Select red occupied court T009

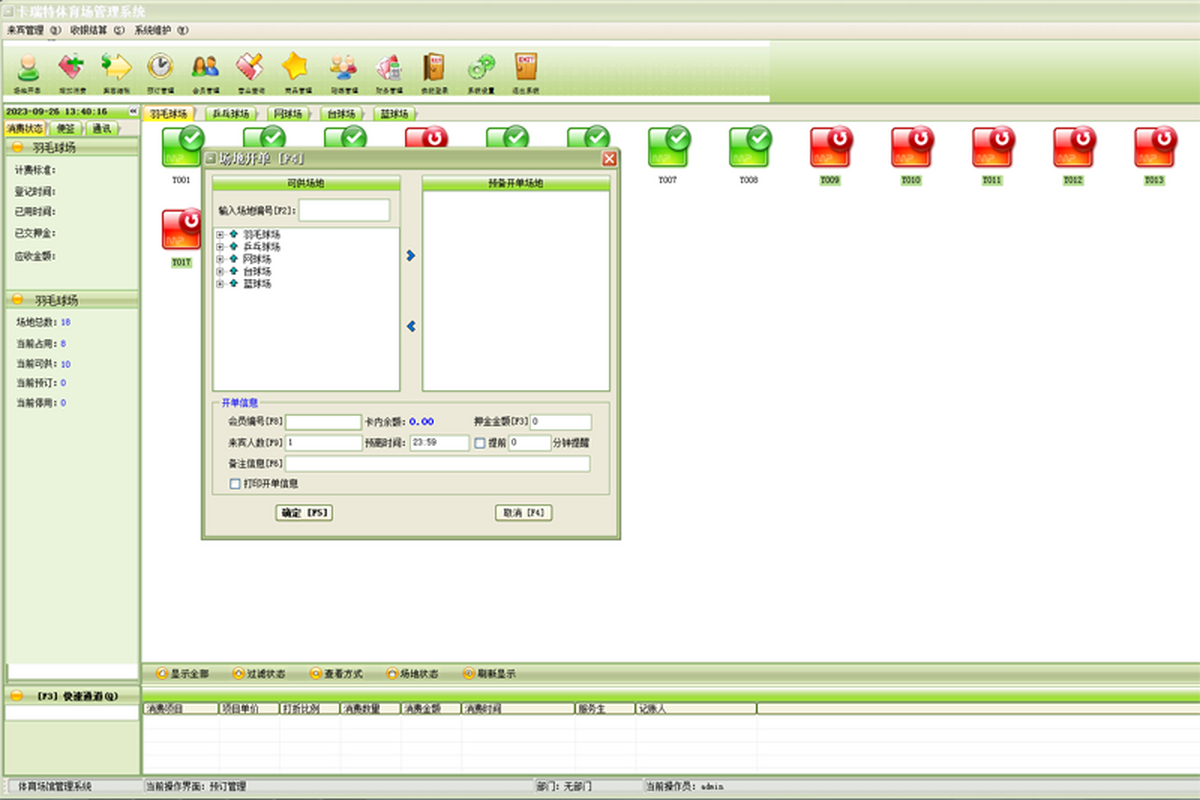coord(830,148)
